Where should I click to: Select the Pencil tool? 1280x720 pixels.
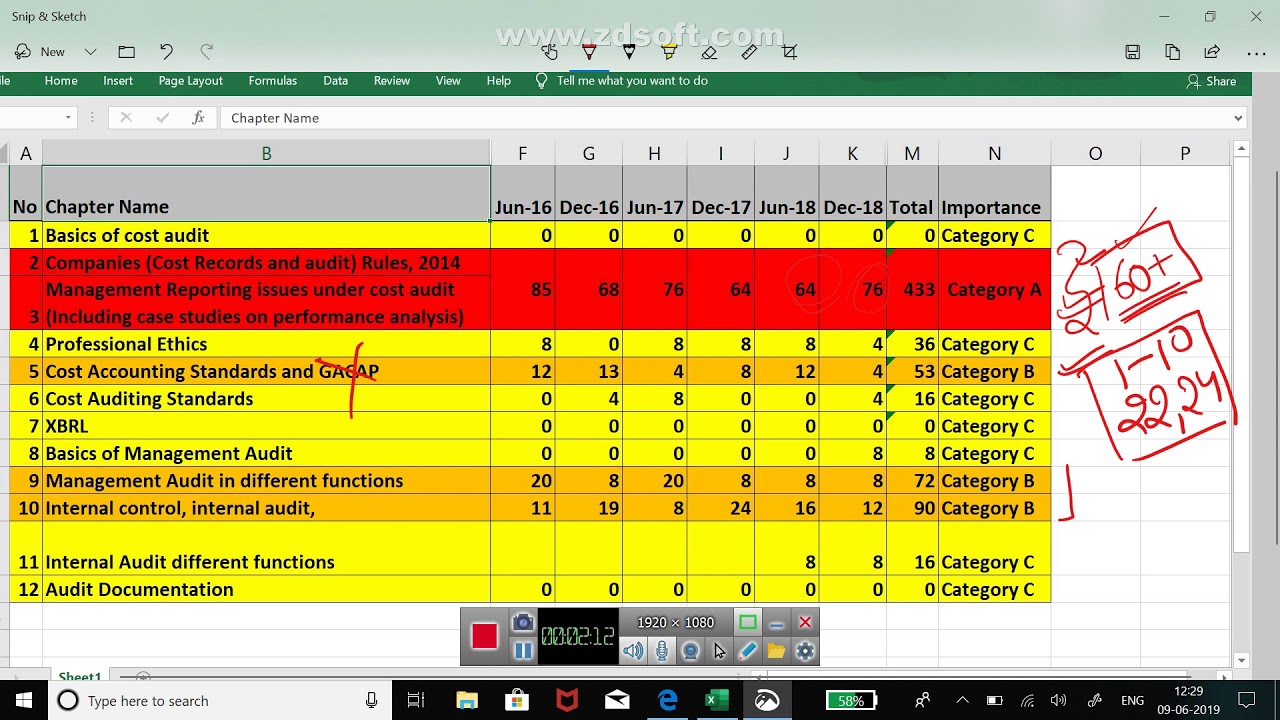629,52
